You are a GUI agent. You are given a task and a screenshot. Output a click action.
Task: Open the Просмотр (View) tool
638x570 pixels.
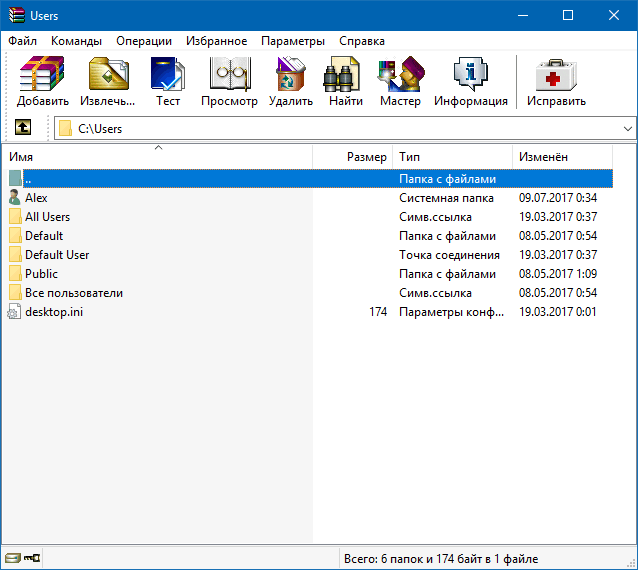click(229, 82)
